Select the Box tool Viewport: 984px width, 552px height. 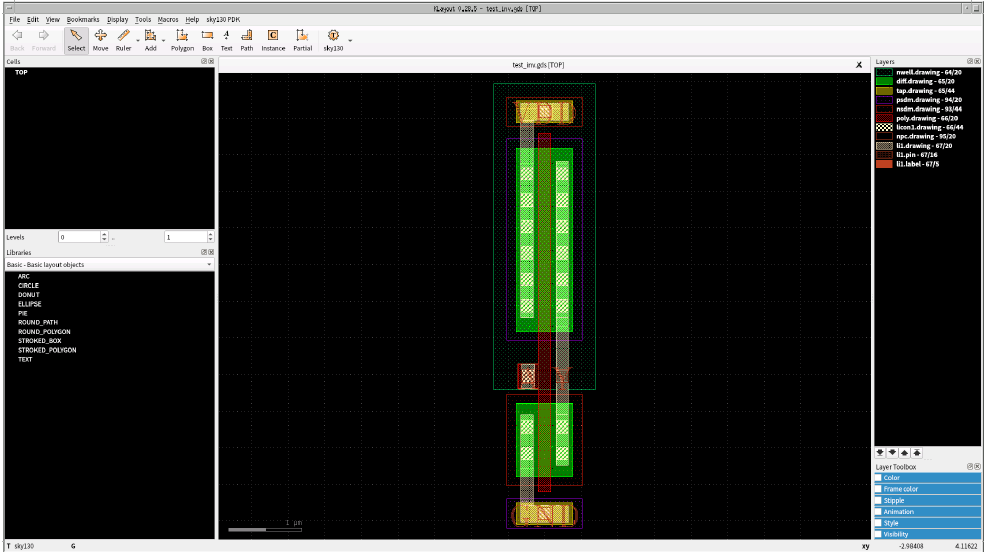[207, 40]
